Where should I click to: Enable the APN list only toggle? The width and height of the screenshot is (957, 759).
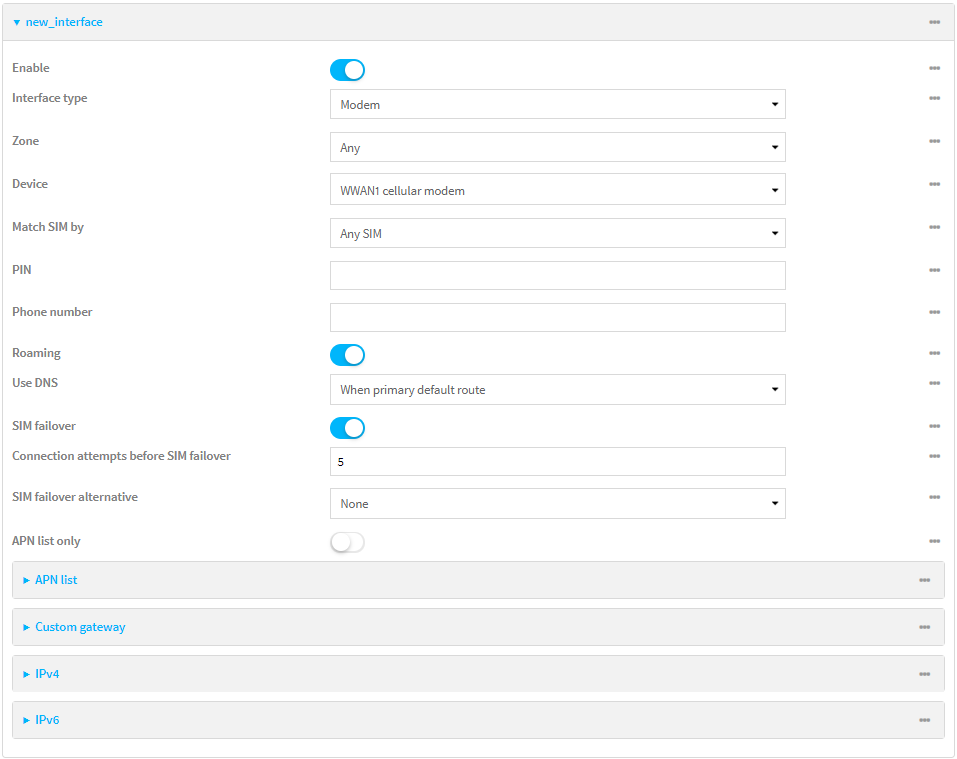click(347, 542)
